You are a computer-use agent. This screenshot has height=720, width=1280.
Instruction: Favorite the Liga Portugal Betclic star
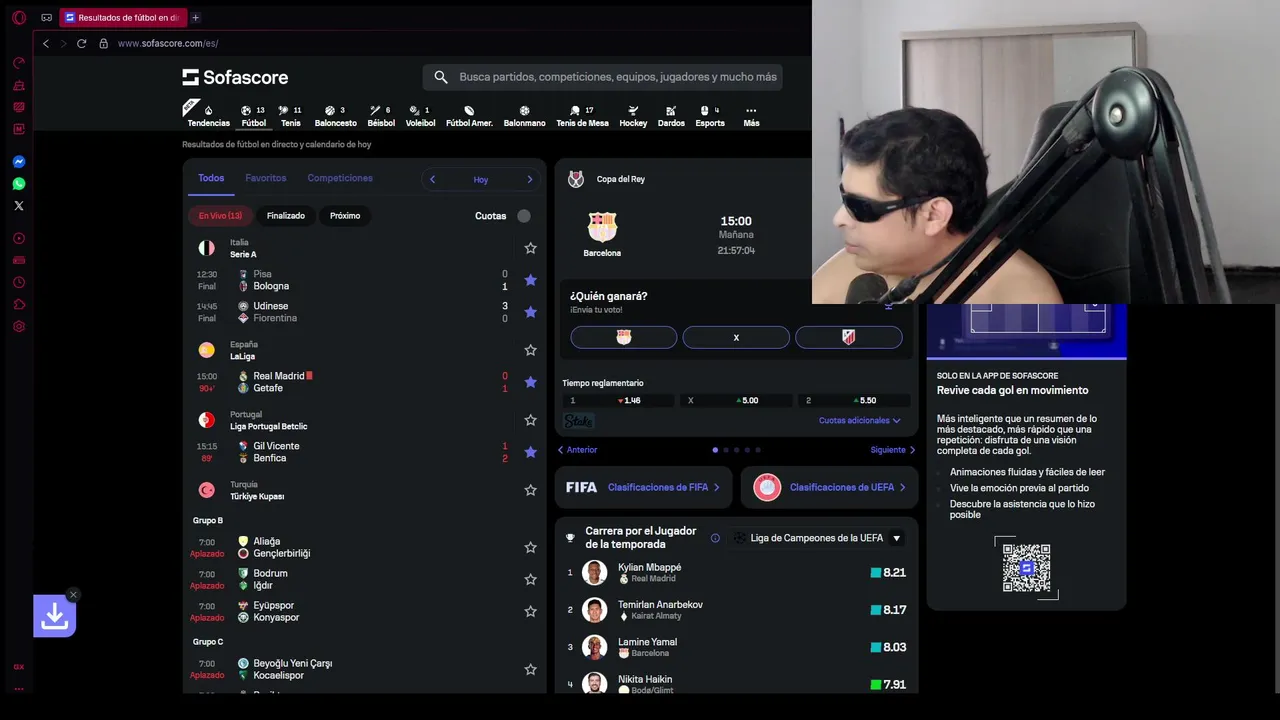531,420
